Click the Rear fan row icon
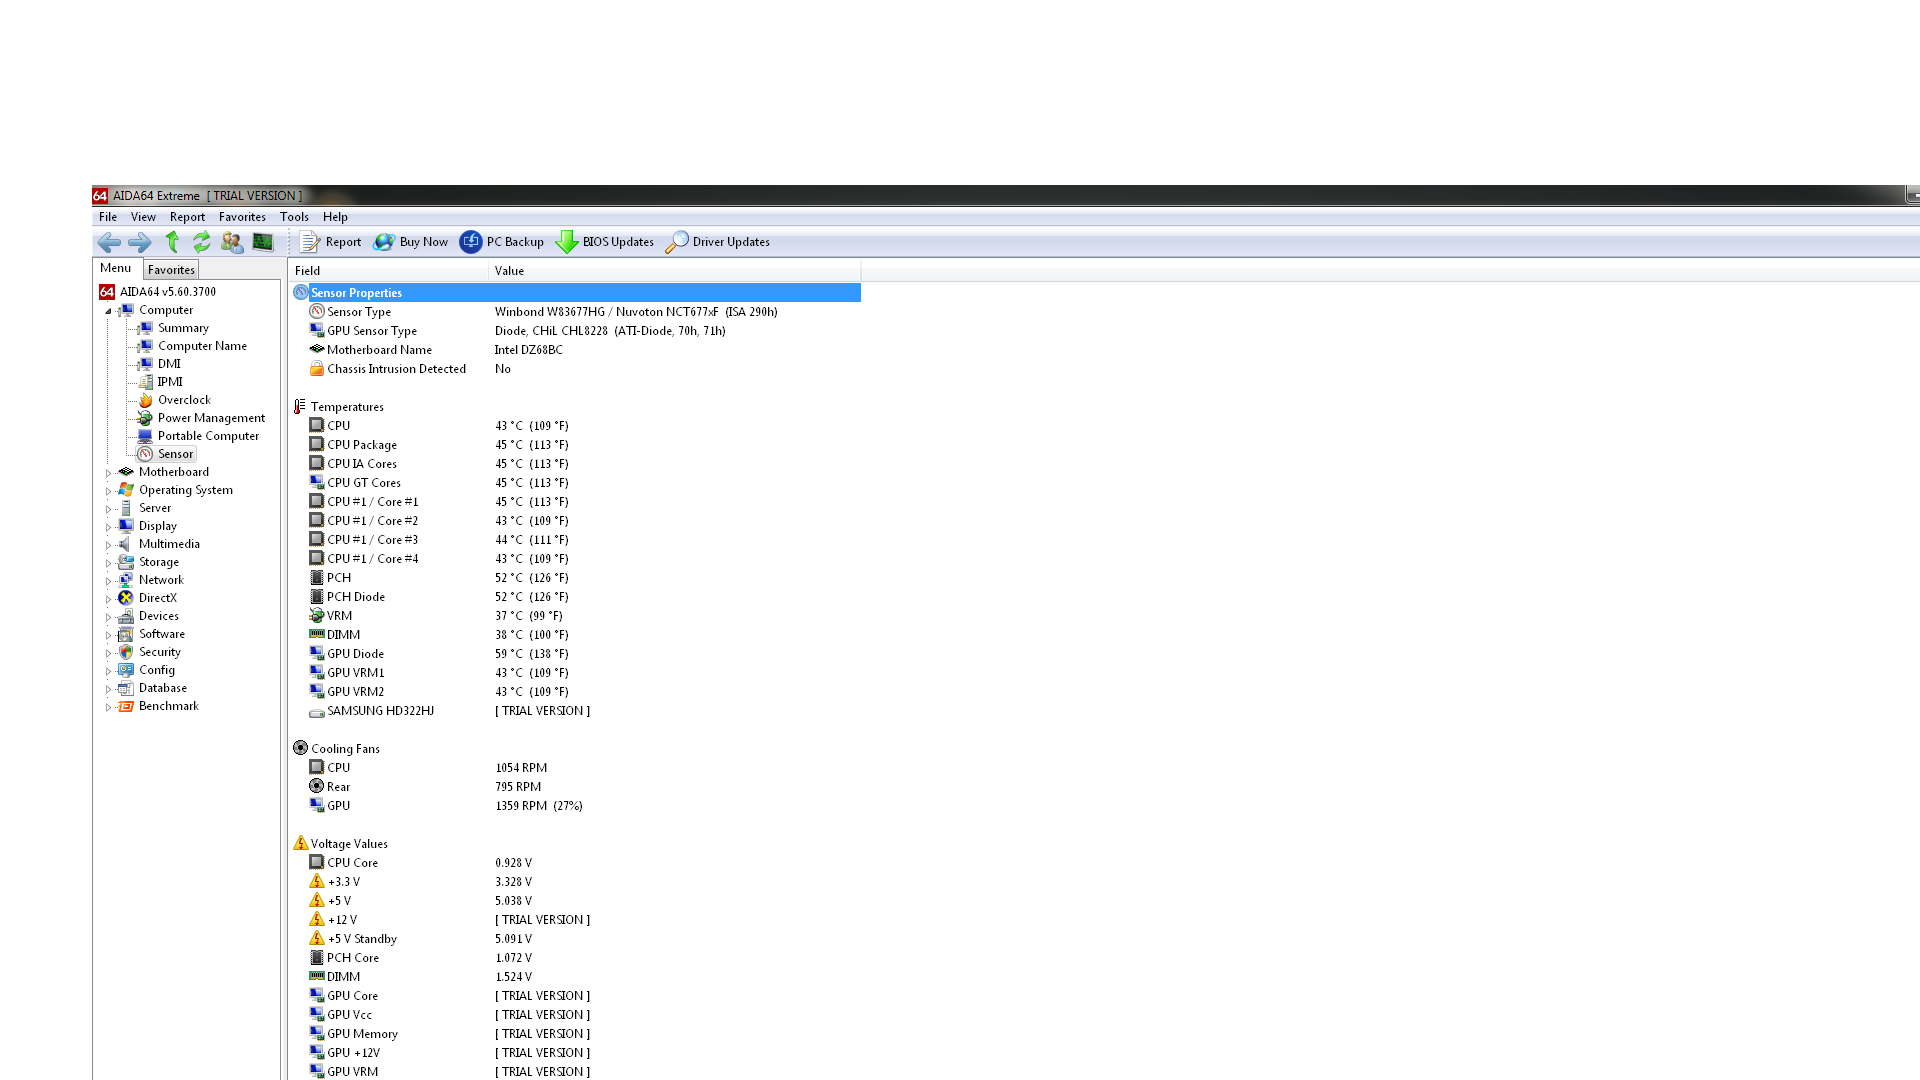 point(317,787)
